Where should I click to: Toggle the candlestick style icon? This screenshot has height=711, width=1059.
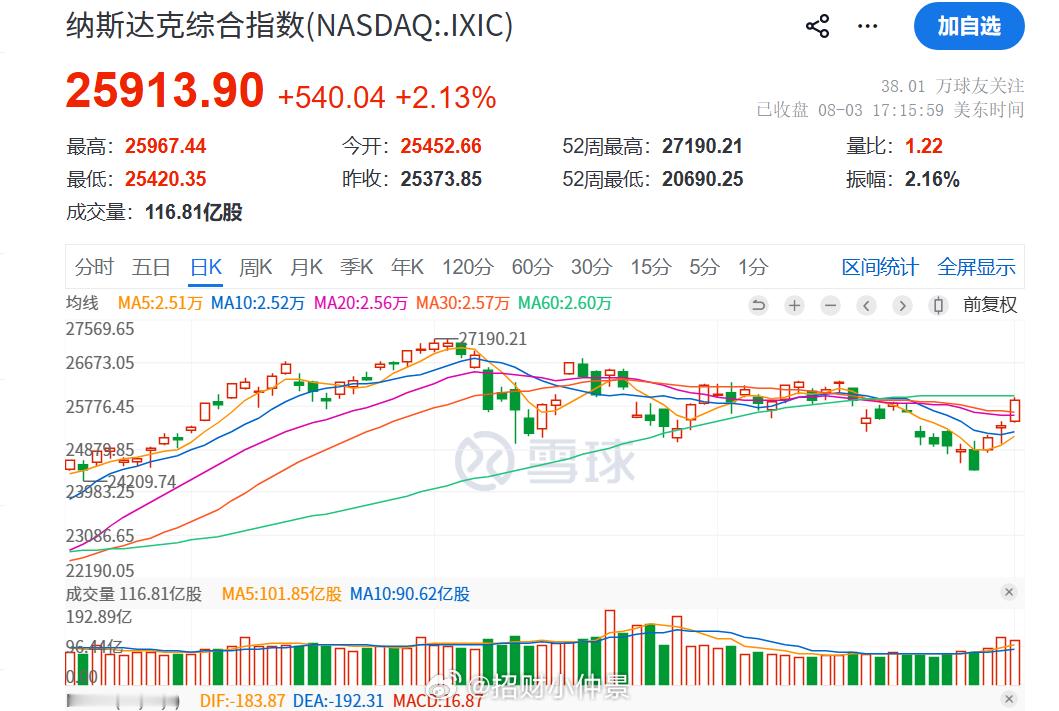click(937, 305)
